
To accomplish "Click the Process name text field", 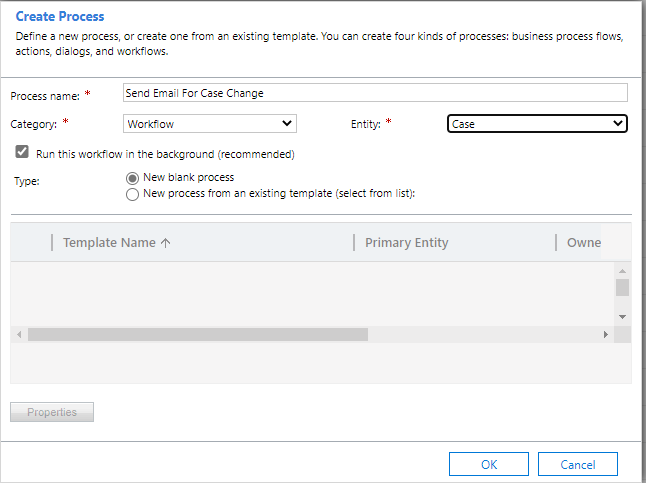I will 374,93.
